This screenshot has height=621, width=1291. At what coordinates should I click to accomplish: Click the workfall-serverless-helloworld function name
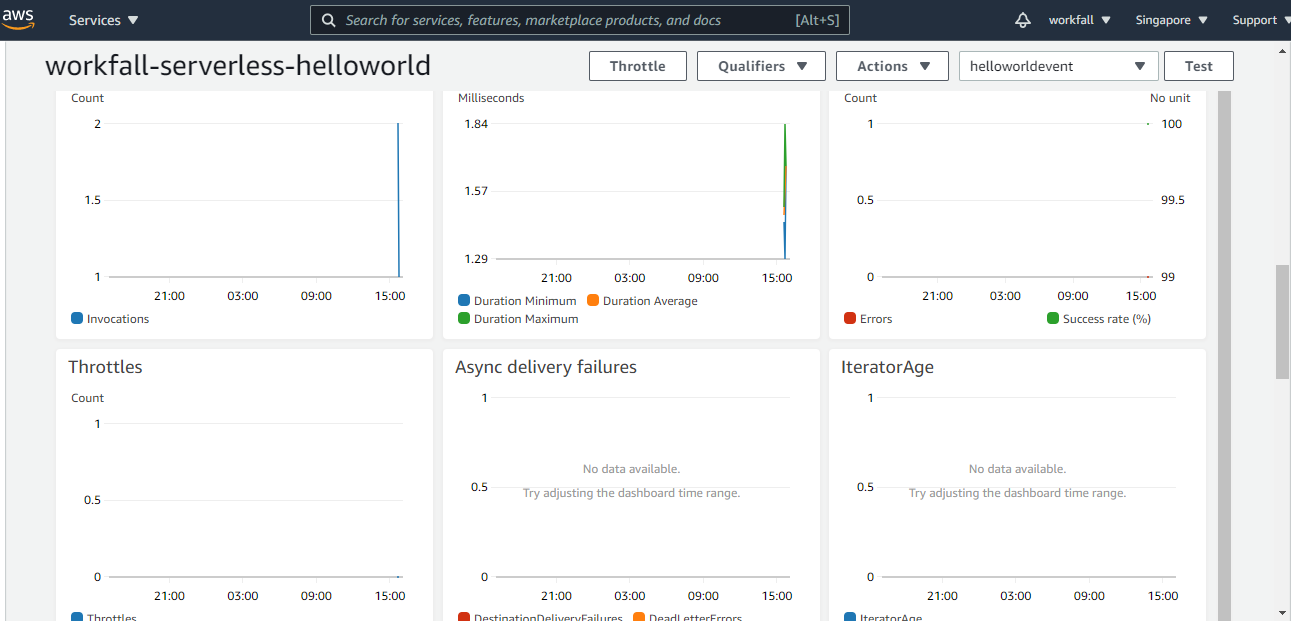coord(238,66)
